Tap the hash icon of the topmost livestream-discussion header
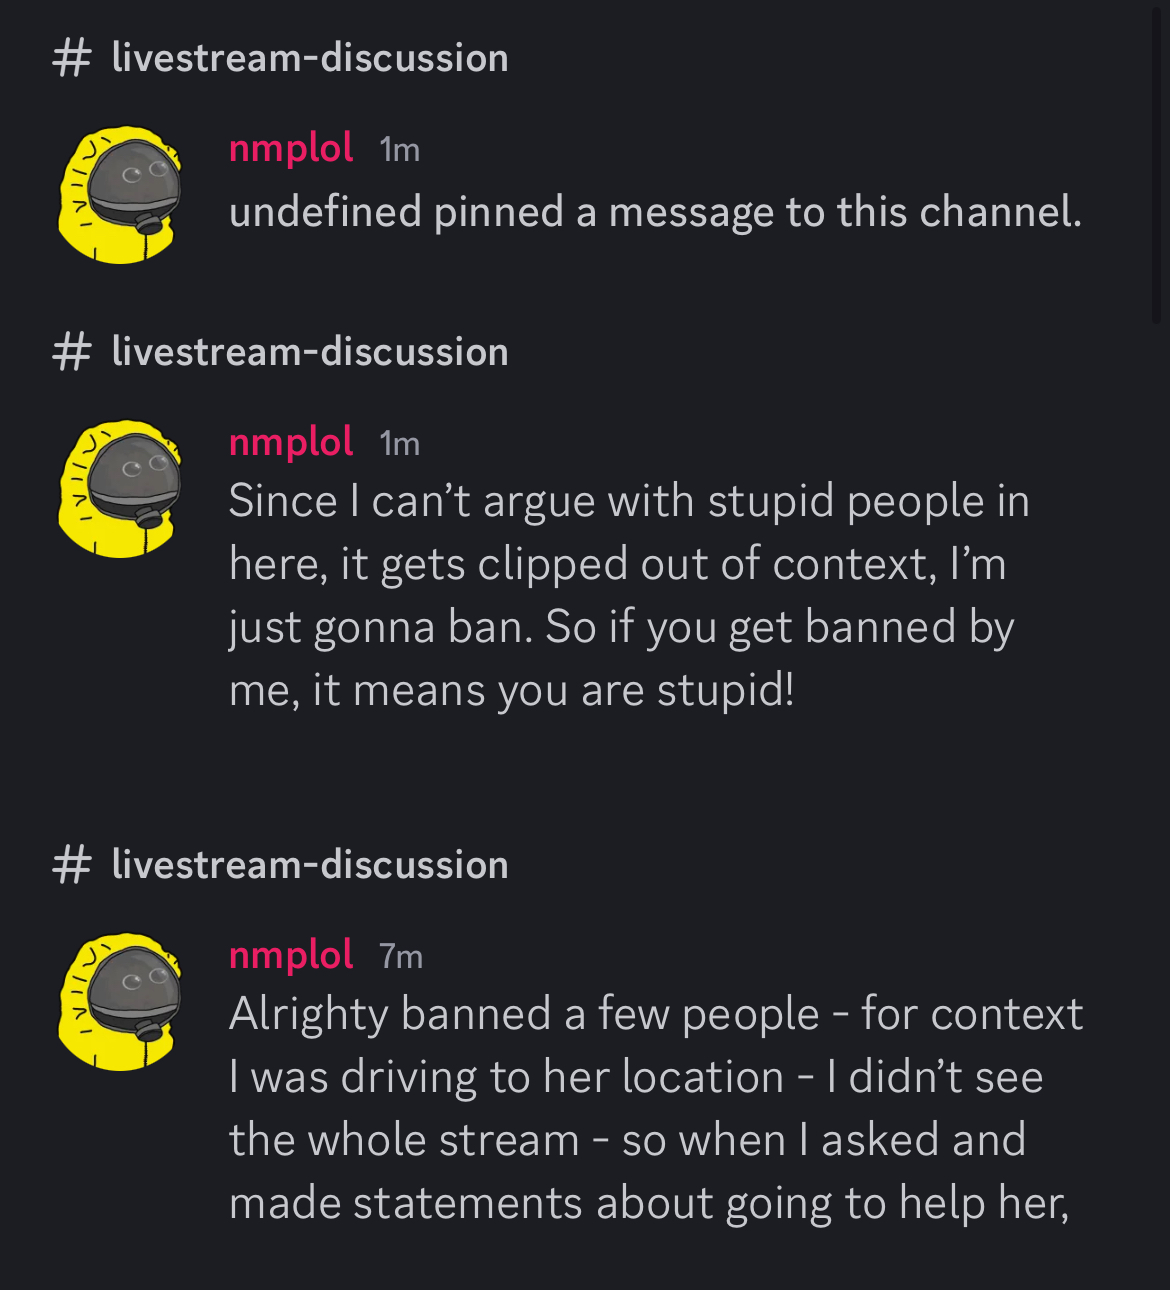Image resolution: width=1170 pixels, height=1290 pixels. click(71, 58)
